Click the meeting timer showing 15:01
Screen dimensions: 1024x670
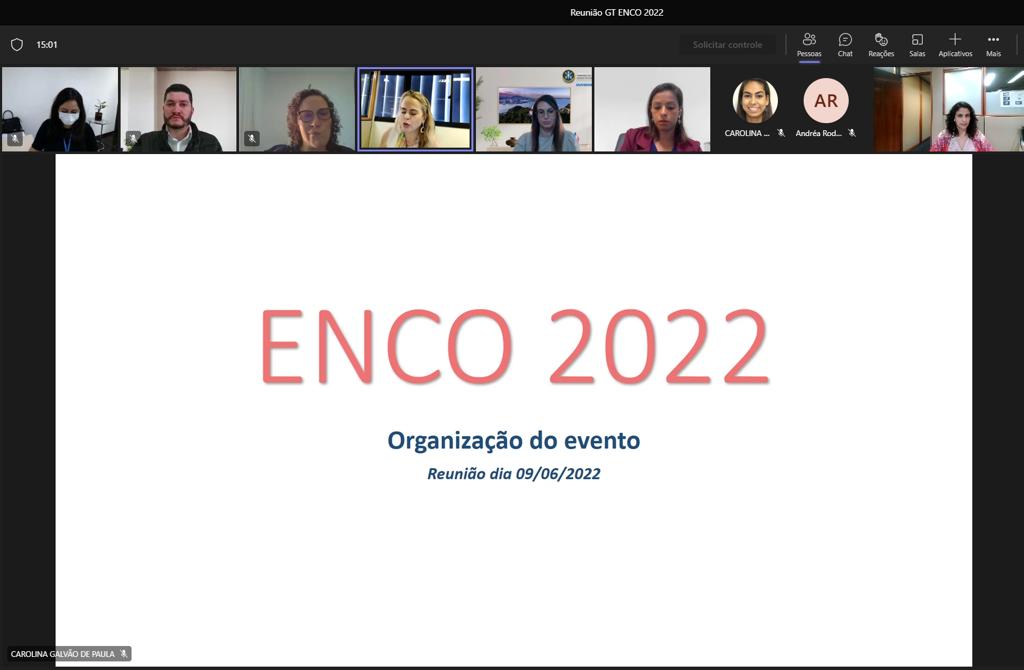46,44
